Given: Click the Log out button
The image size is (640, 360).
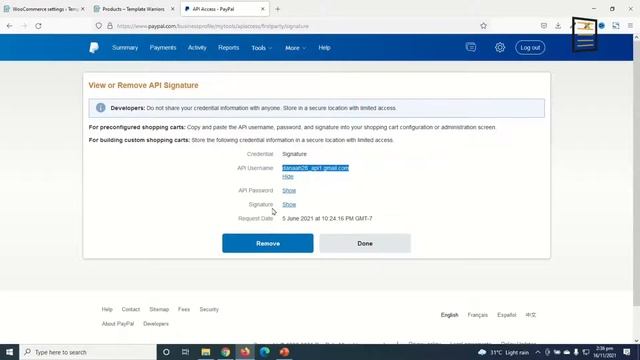Looking at the screenshot, I should pyautogui.click(x=530, y=48).
